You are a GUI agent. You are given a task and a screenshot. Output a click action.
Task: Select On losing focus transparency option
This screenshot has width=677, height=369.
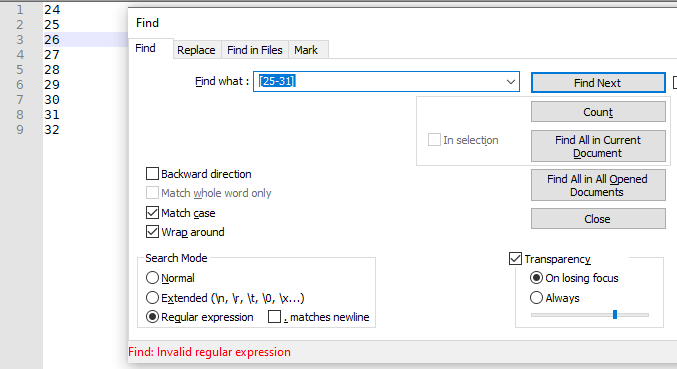(x=536, y=278)
